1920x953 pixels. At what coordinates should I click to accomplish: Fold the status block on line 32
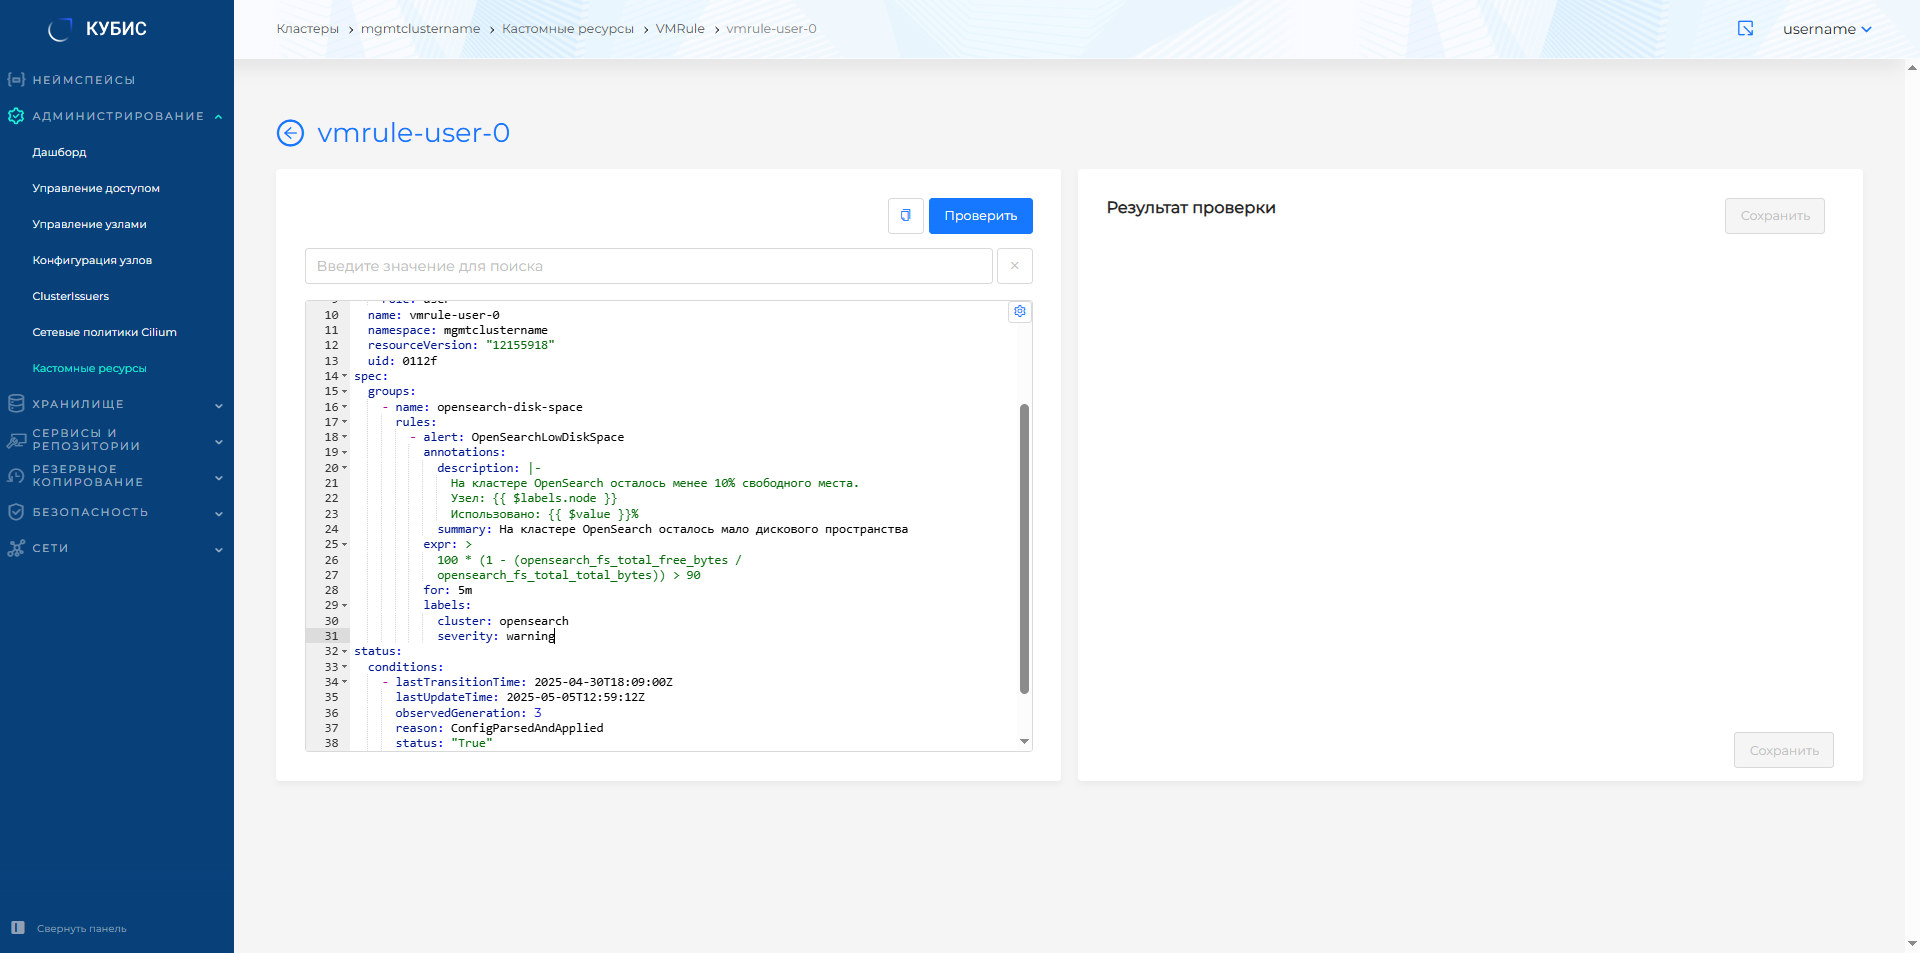[x=345, y=652]
